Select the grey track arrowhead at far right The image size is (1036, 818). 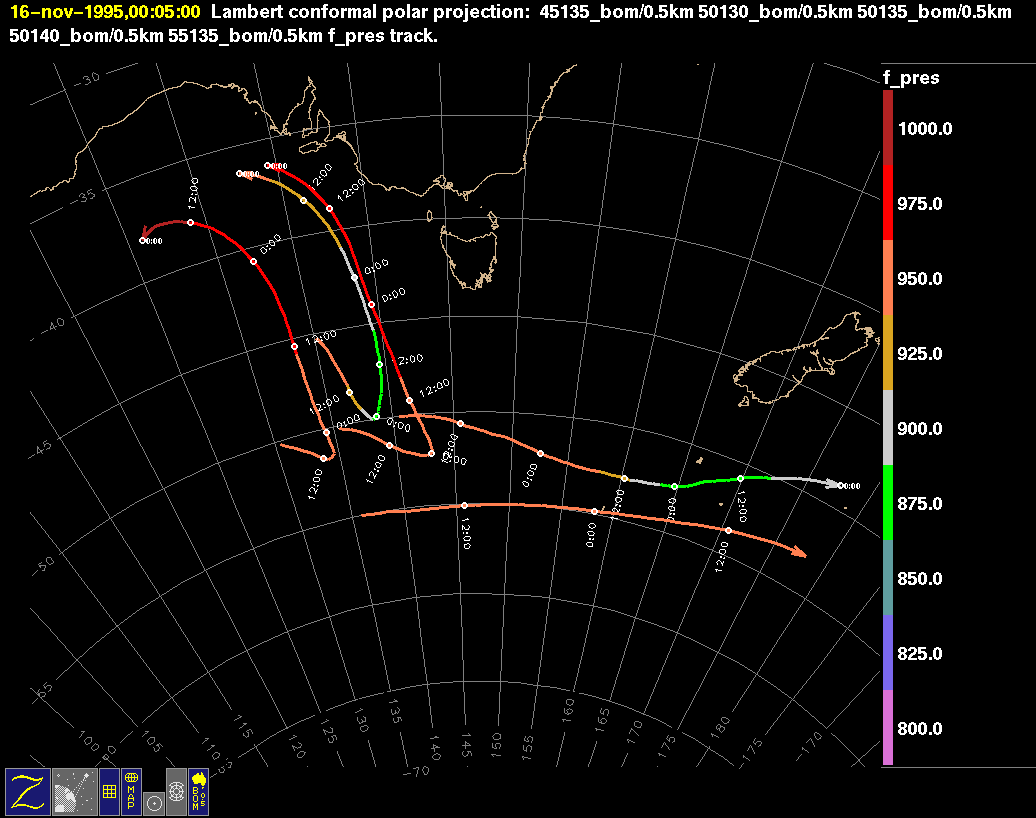(833, 484)
